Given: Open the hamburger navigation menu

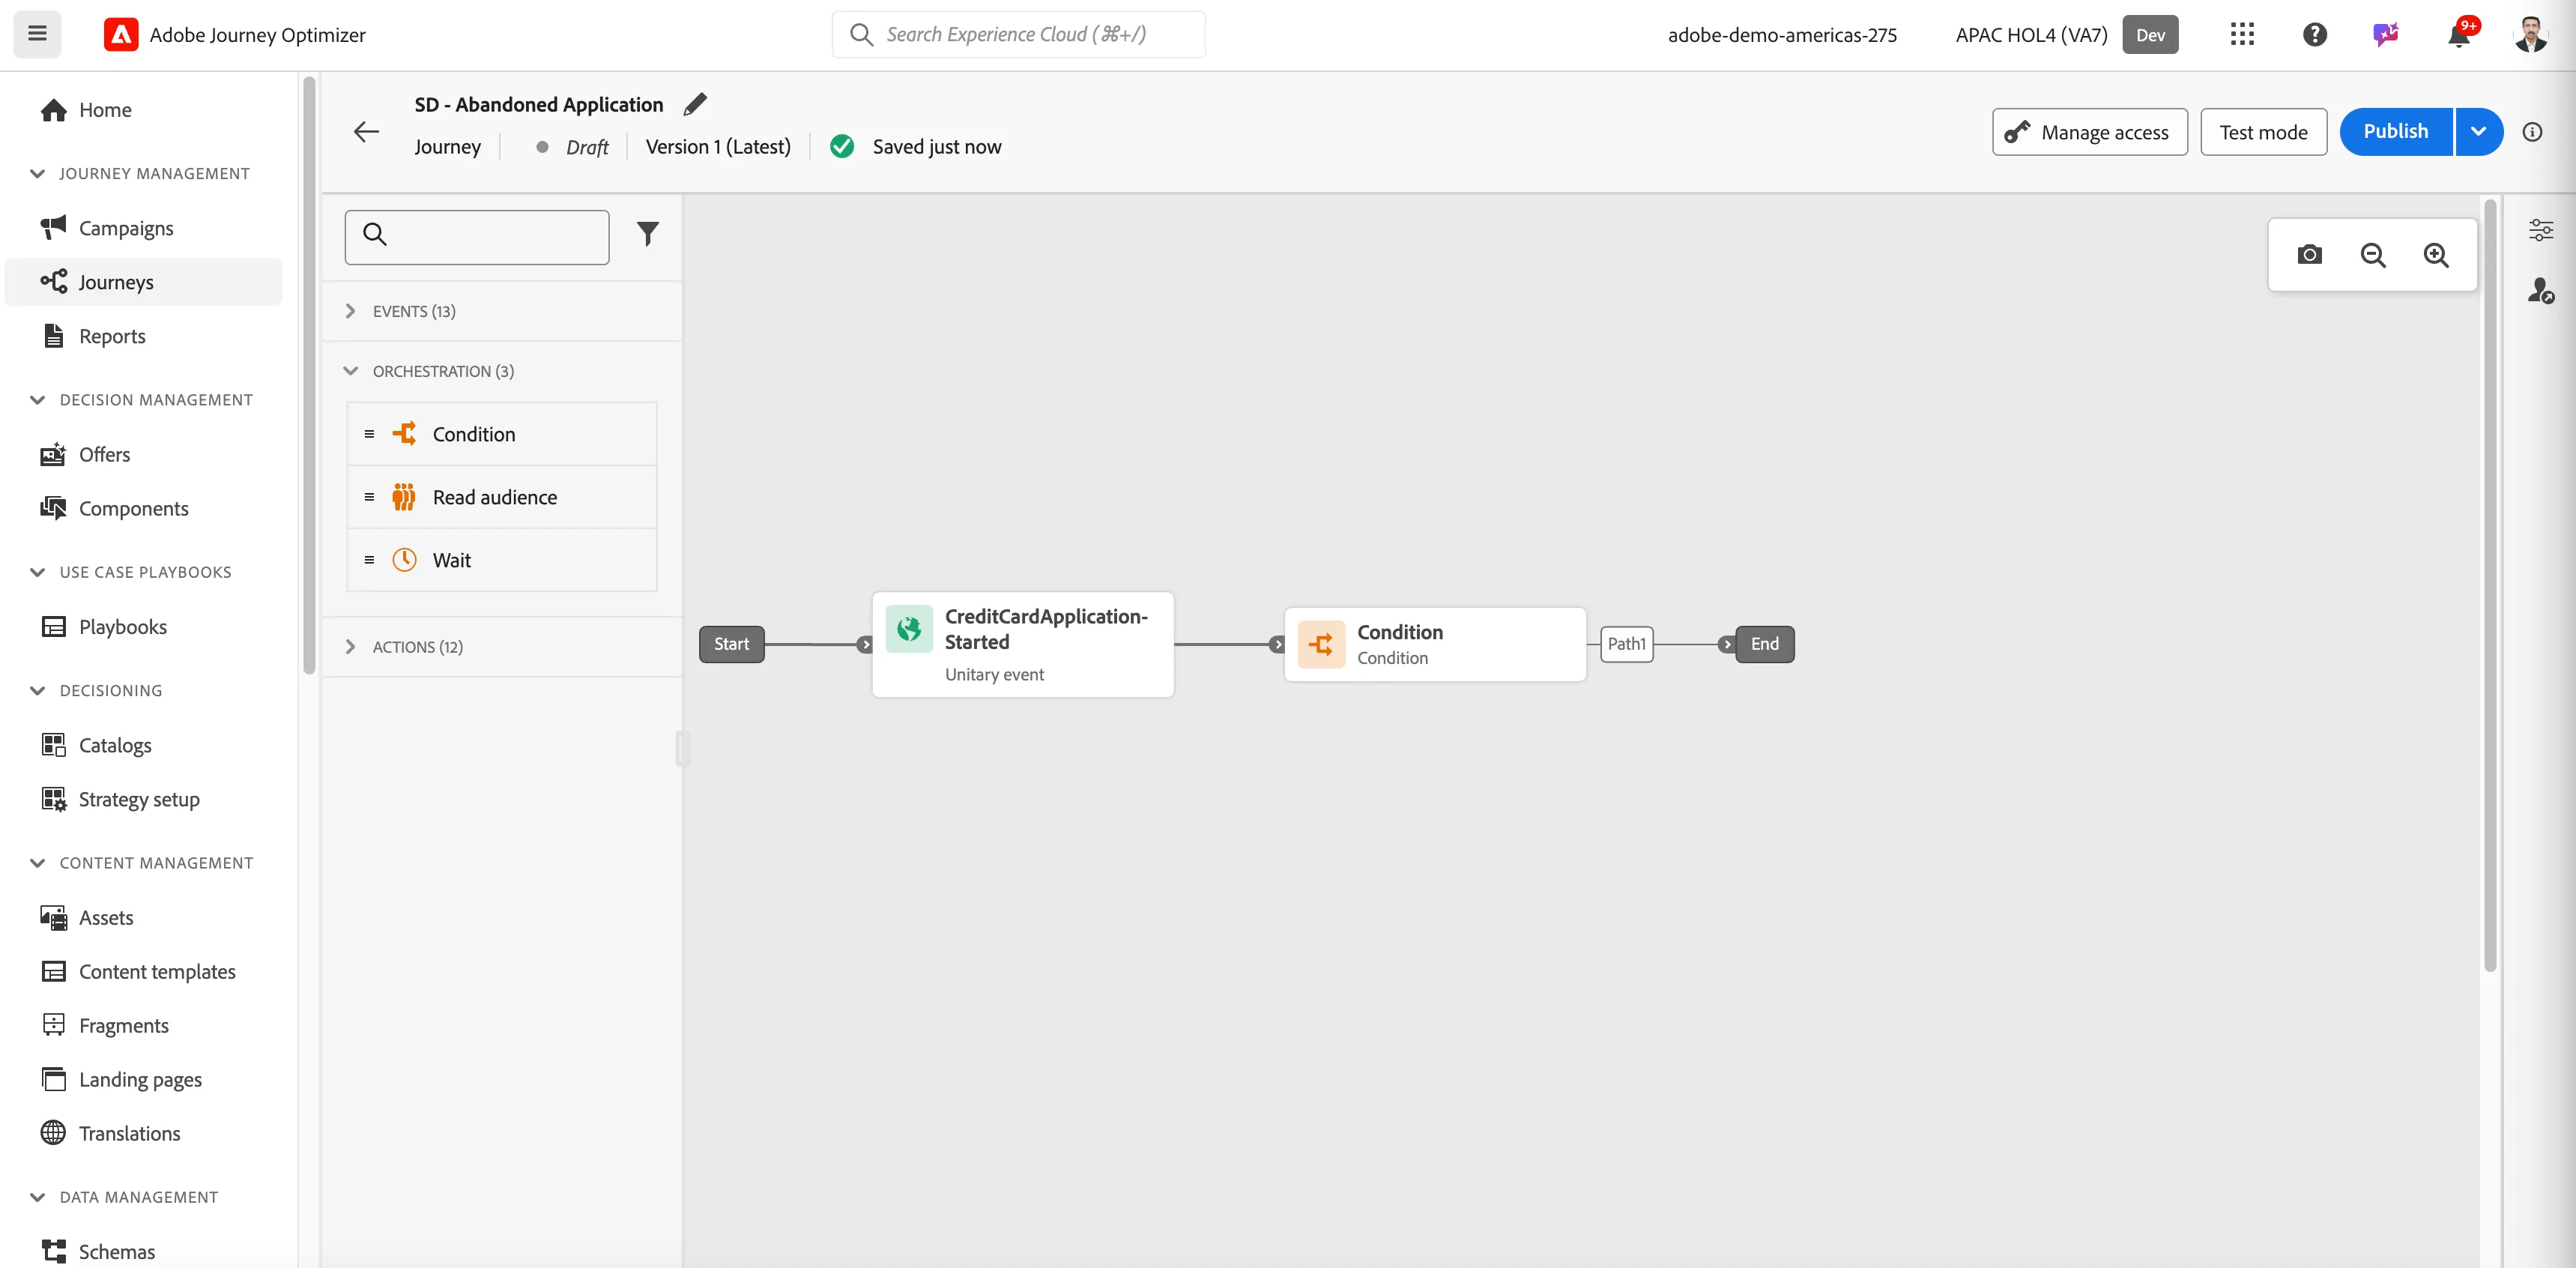Looking at the screenshot, I should point(37,34).
